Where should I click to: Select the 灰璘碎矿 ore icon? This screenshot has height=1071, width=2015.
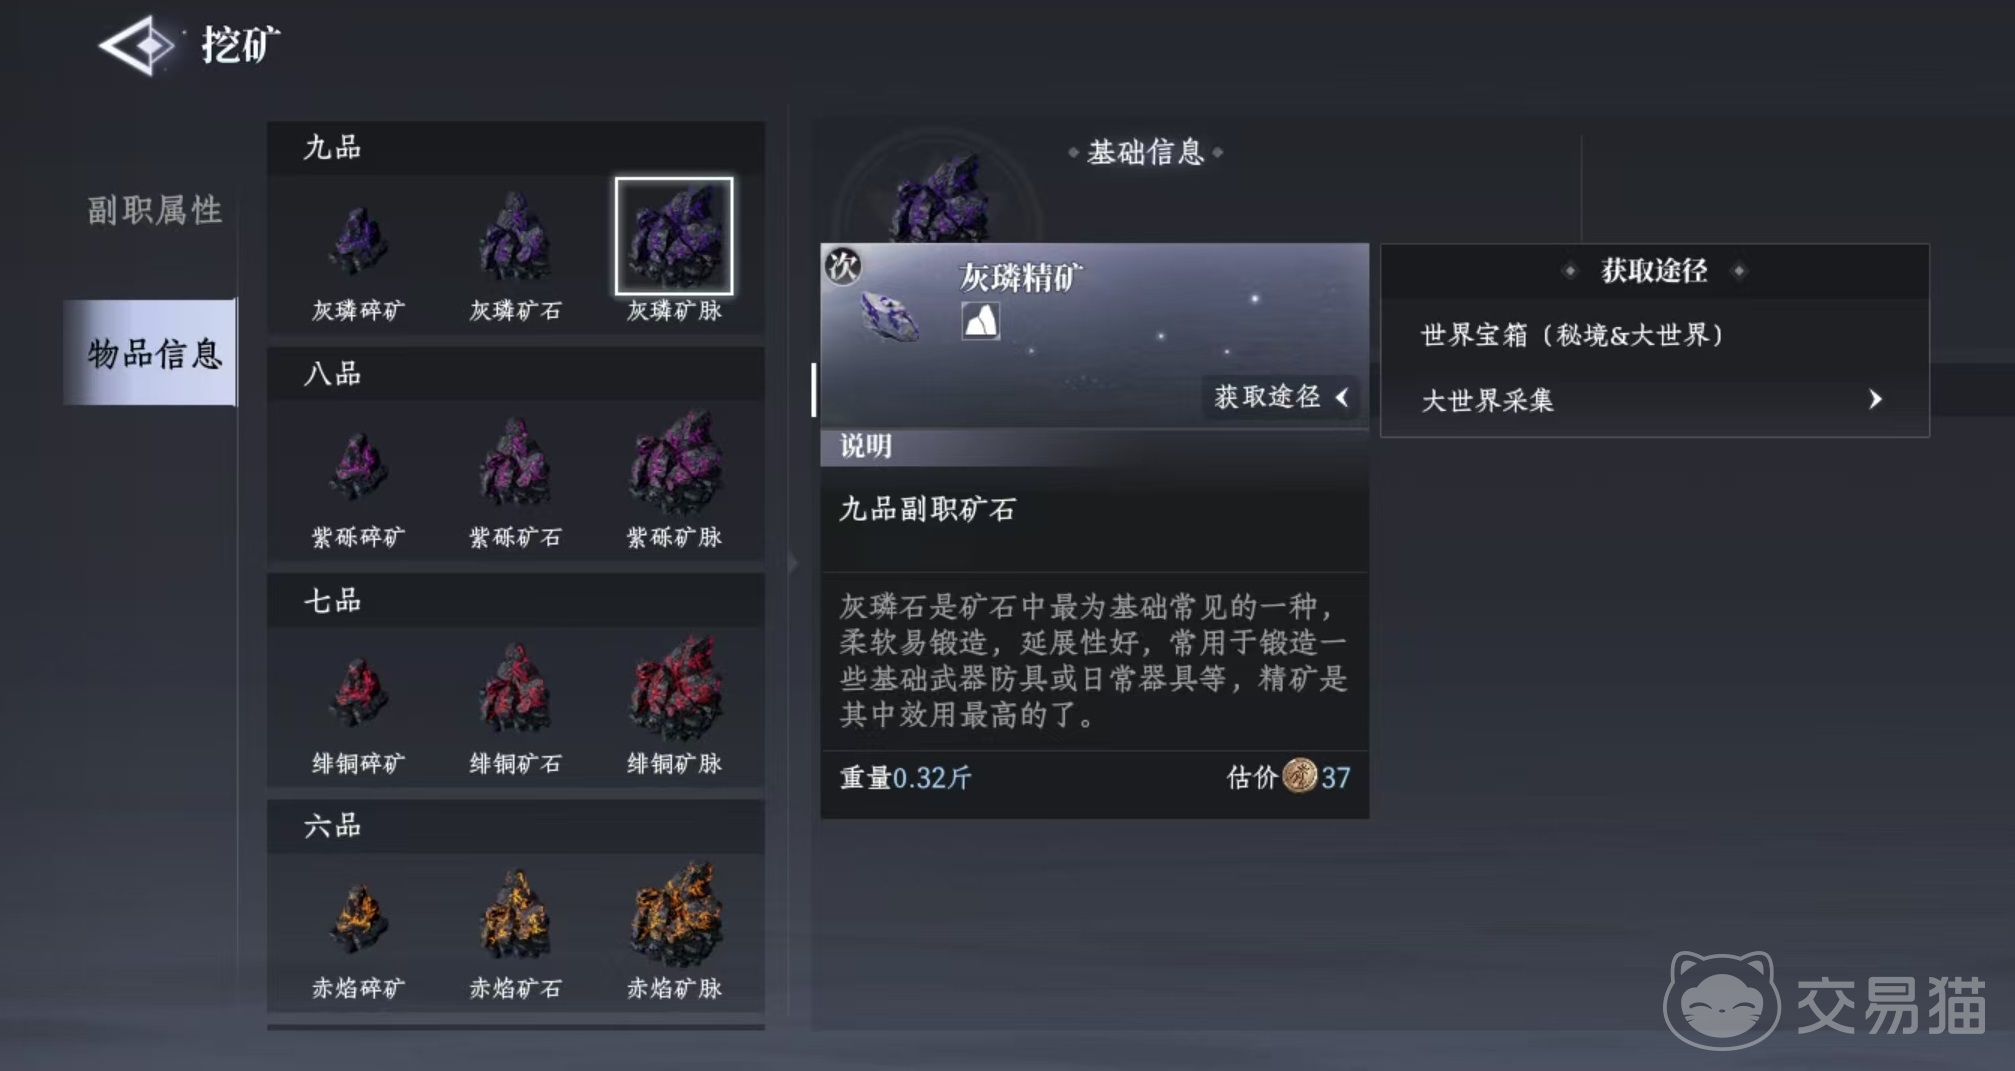point(358,240)
